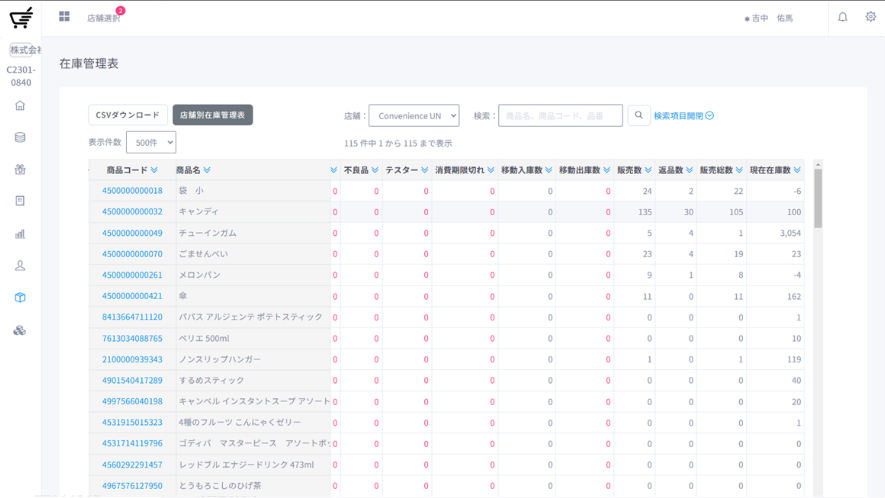Click the gift box sidebar icon

point(20,169)
